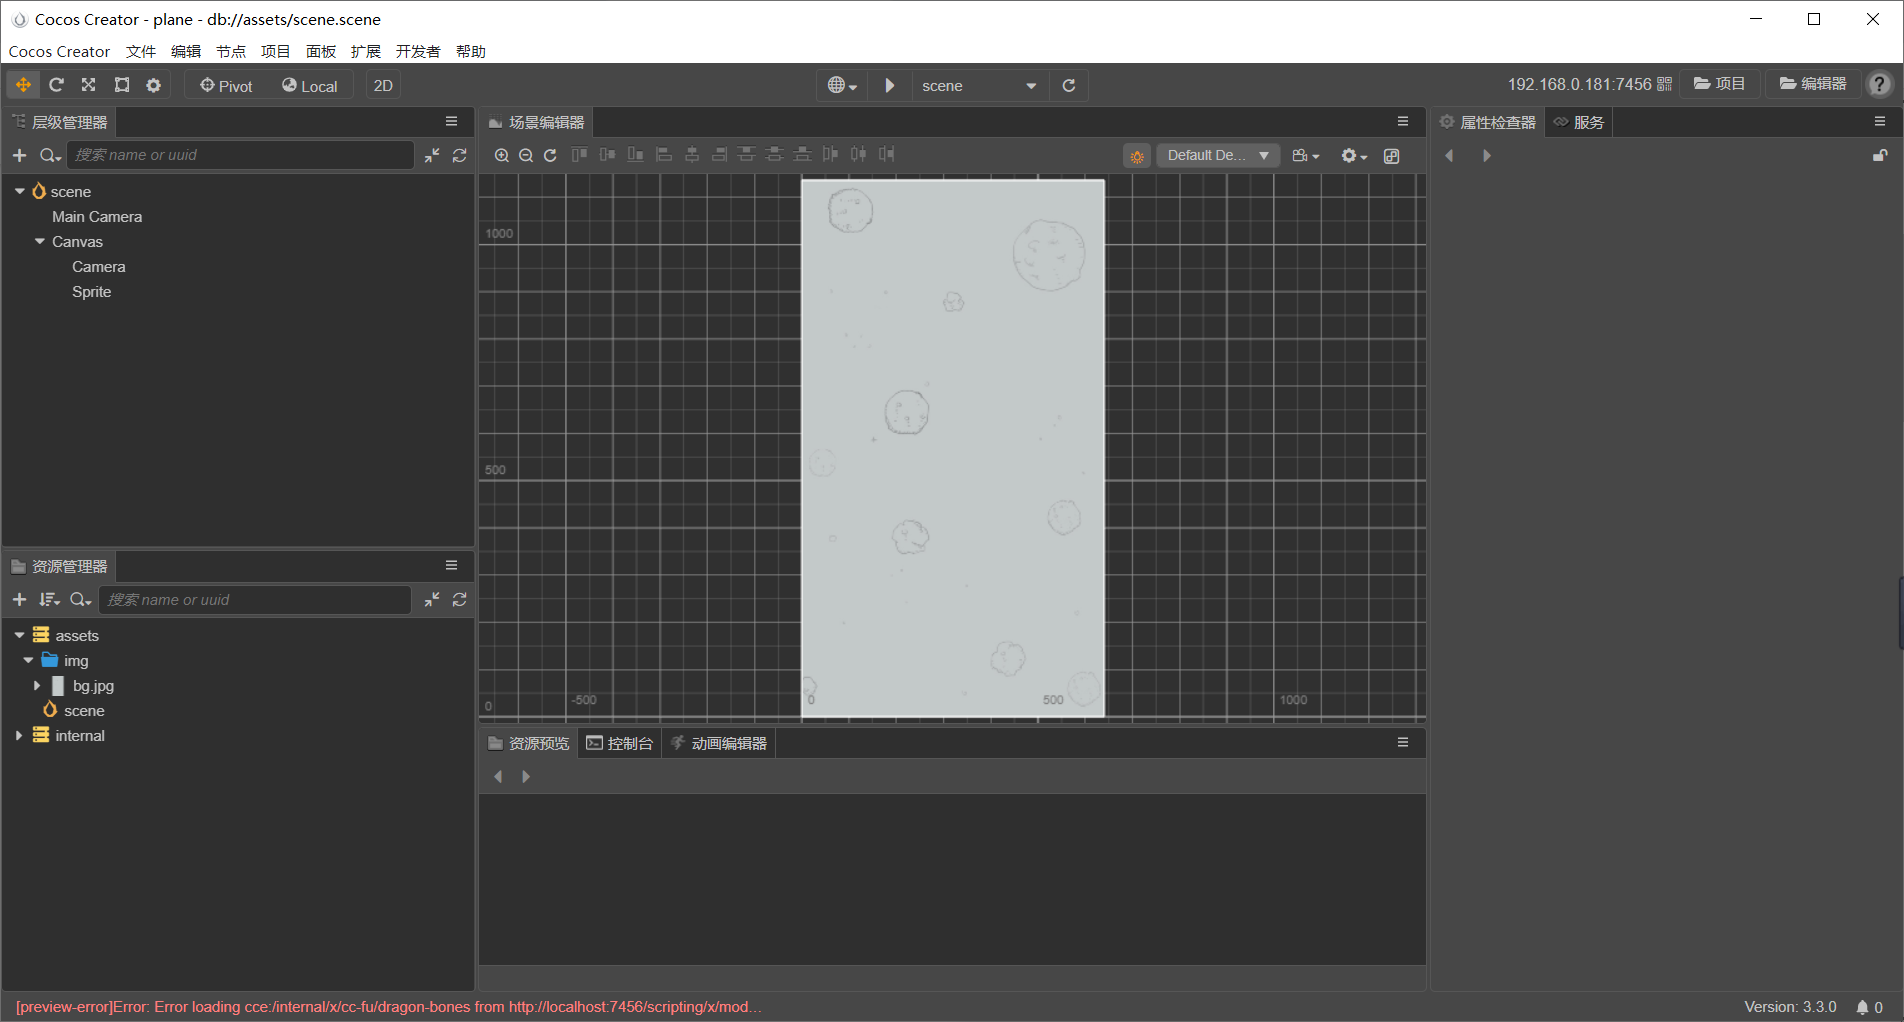Image resolution: width=1904 pixels, height=1022 pixels.
Task: Open hierarchy search type dropdown
Action: pos(50,155)
